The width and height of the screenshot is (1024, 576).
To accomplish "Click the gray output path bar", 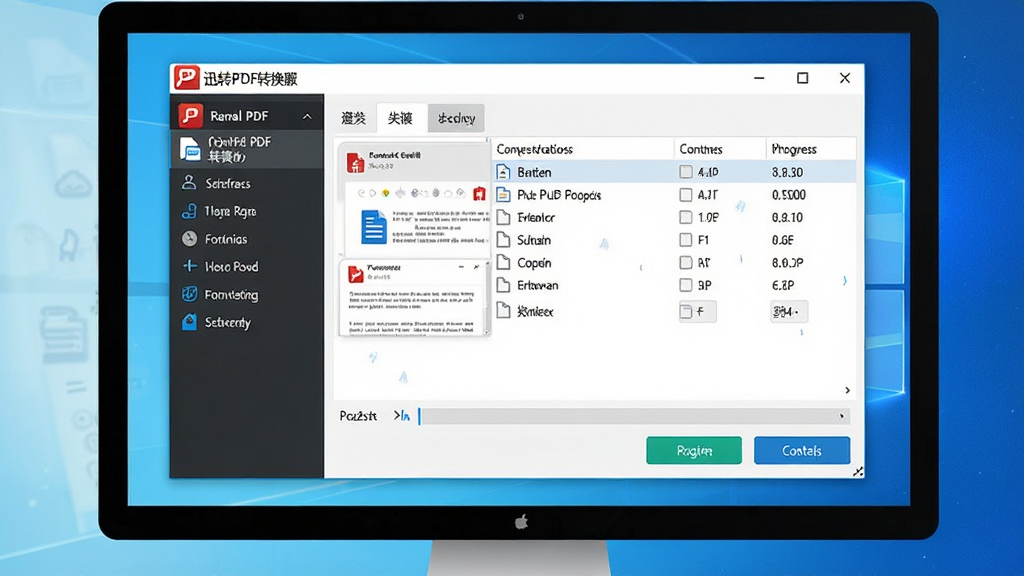I will point(634,416).
